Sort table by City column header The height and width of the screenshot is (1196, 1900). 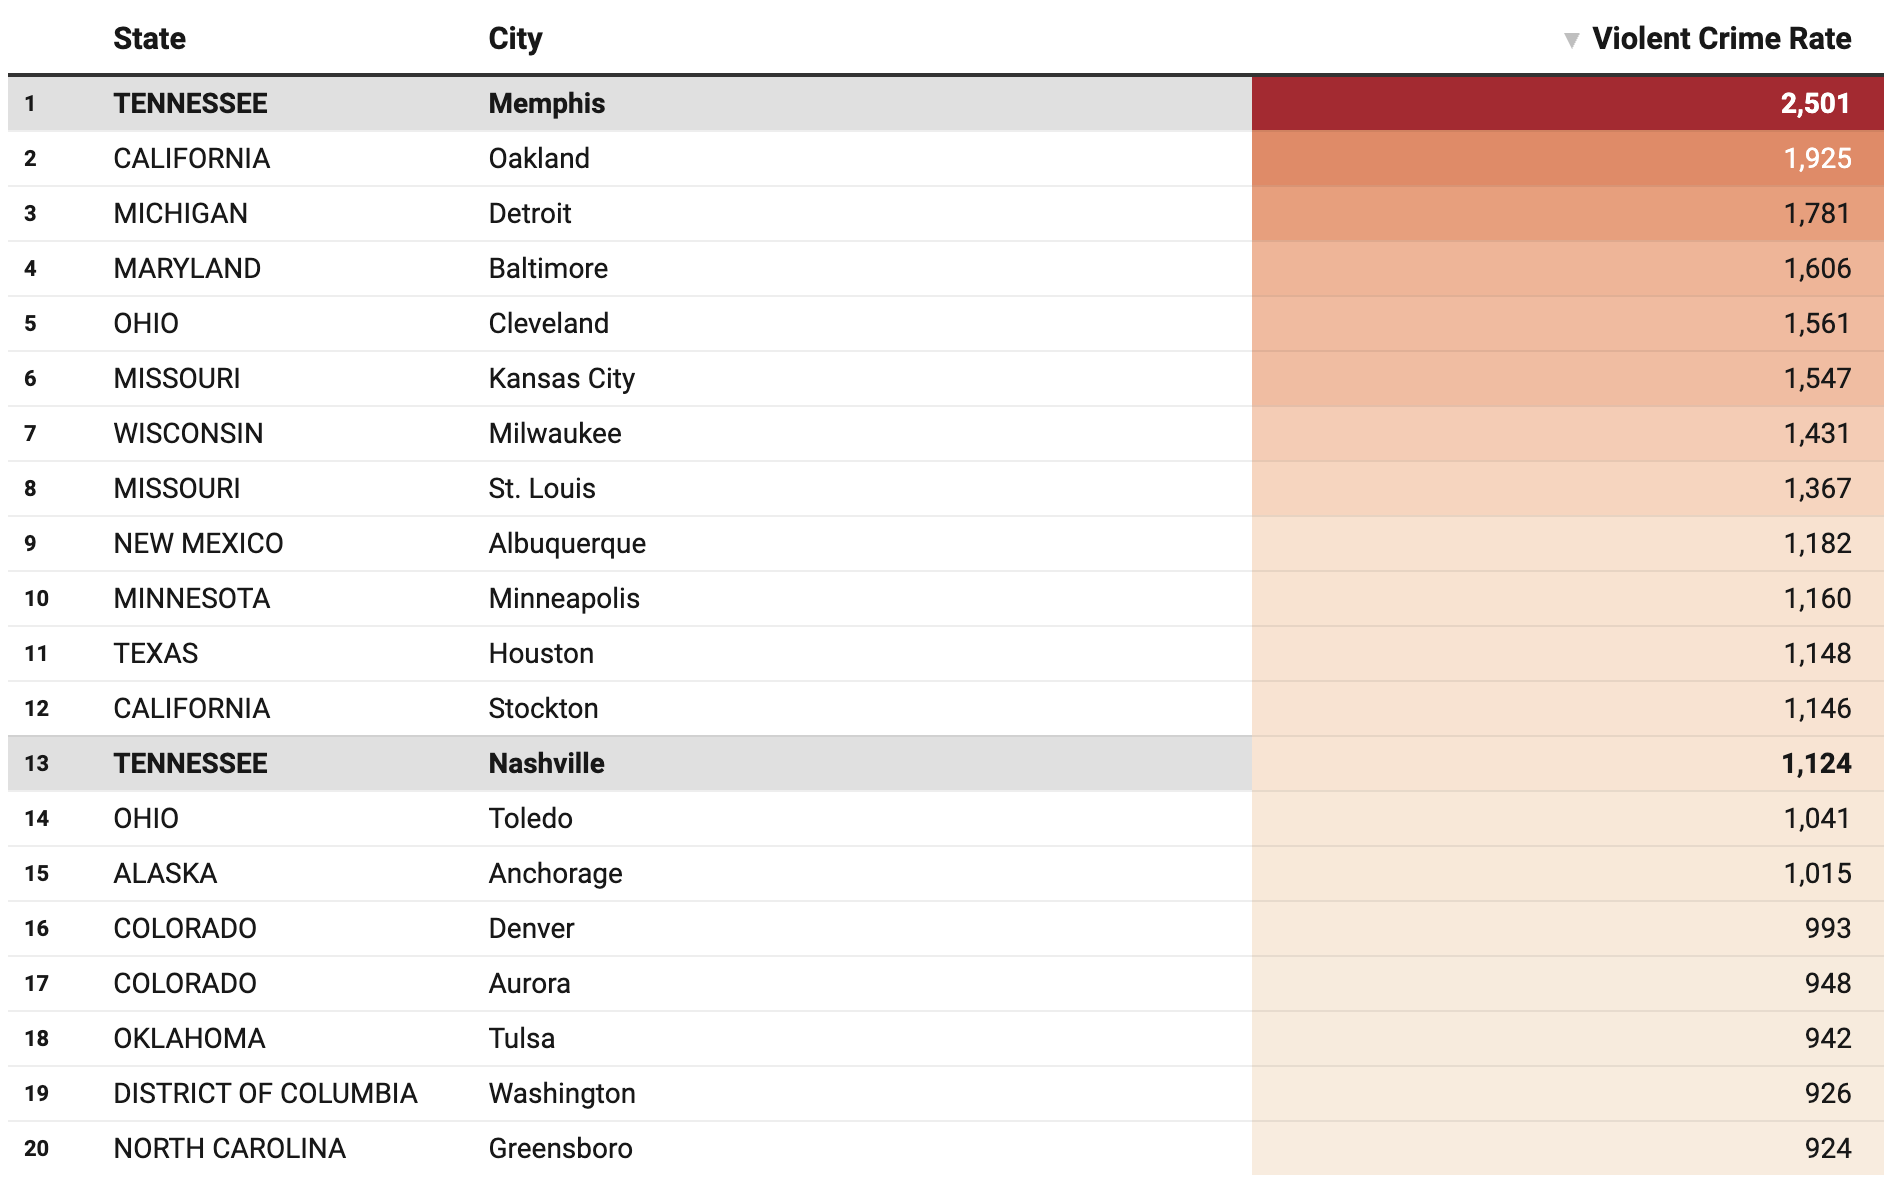[515, 39]
